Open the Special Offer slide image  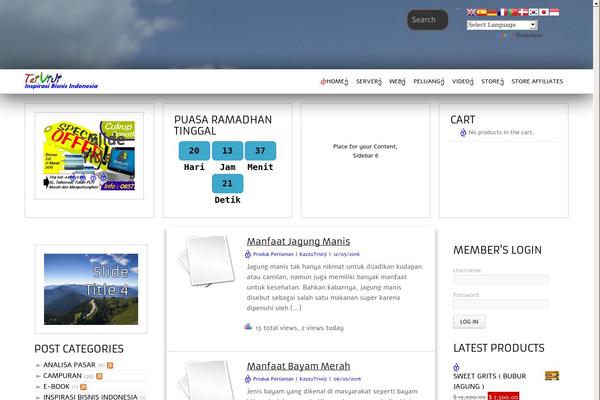click(89, 156)
